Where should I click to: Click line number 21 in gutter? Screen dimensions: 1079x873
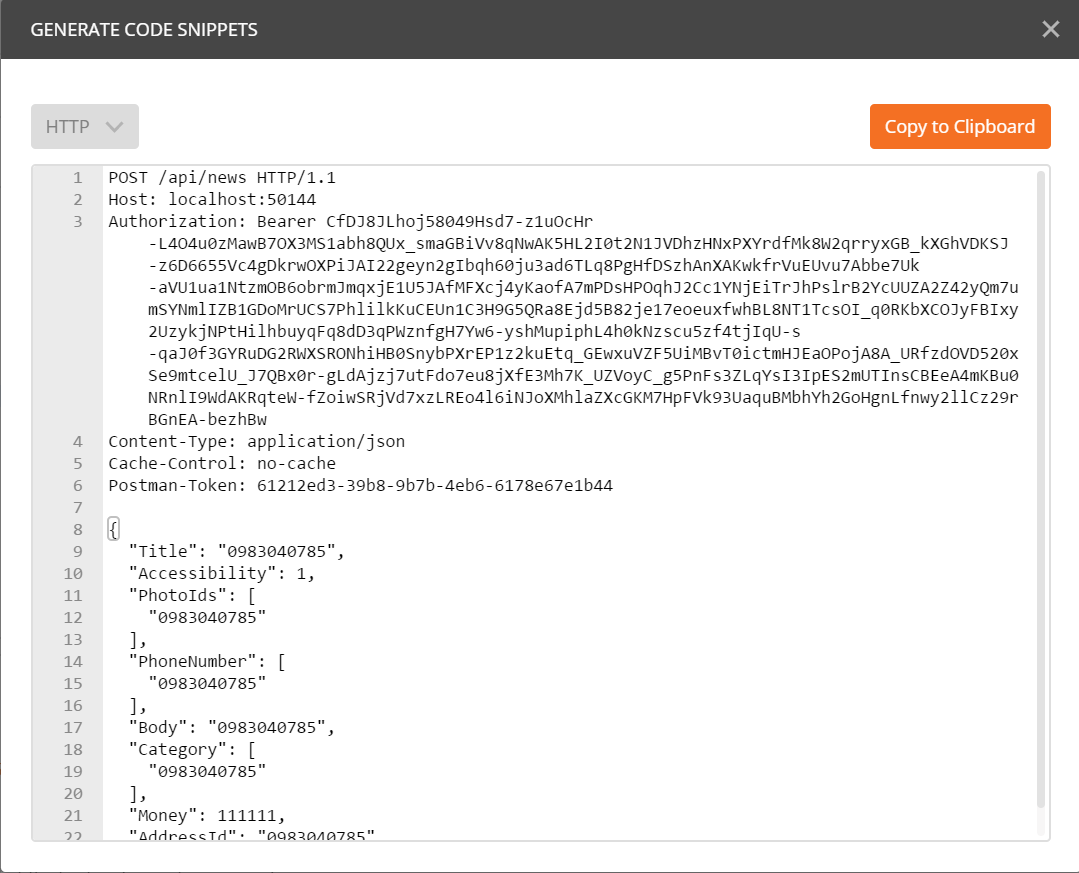[73, 816]
